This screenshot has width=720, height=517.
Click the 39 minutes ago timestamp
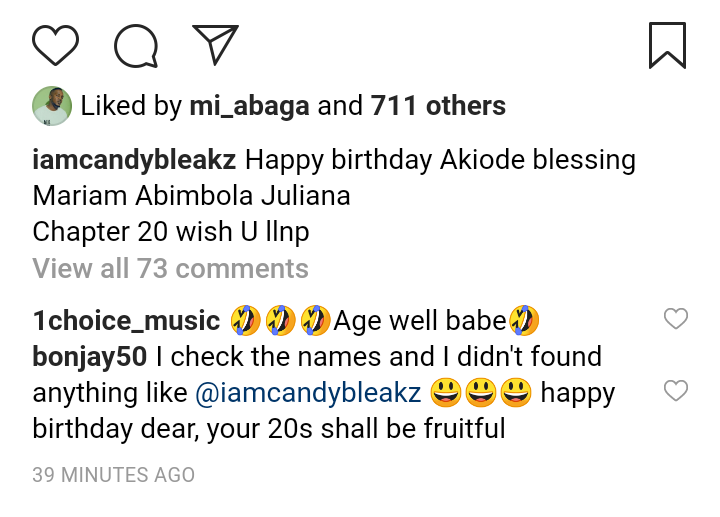(x=113, y=475)
